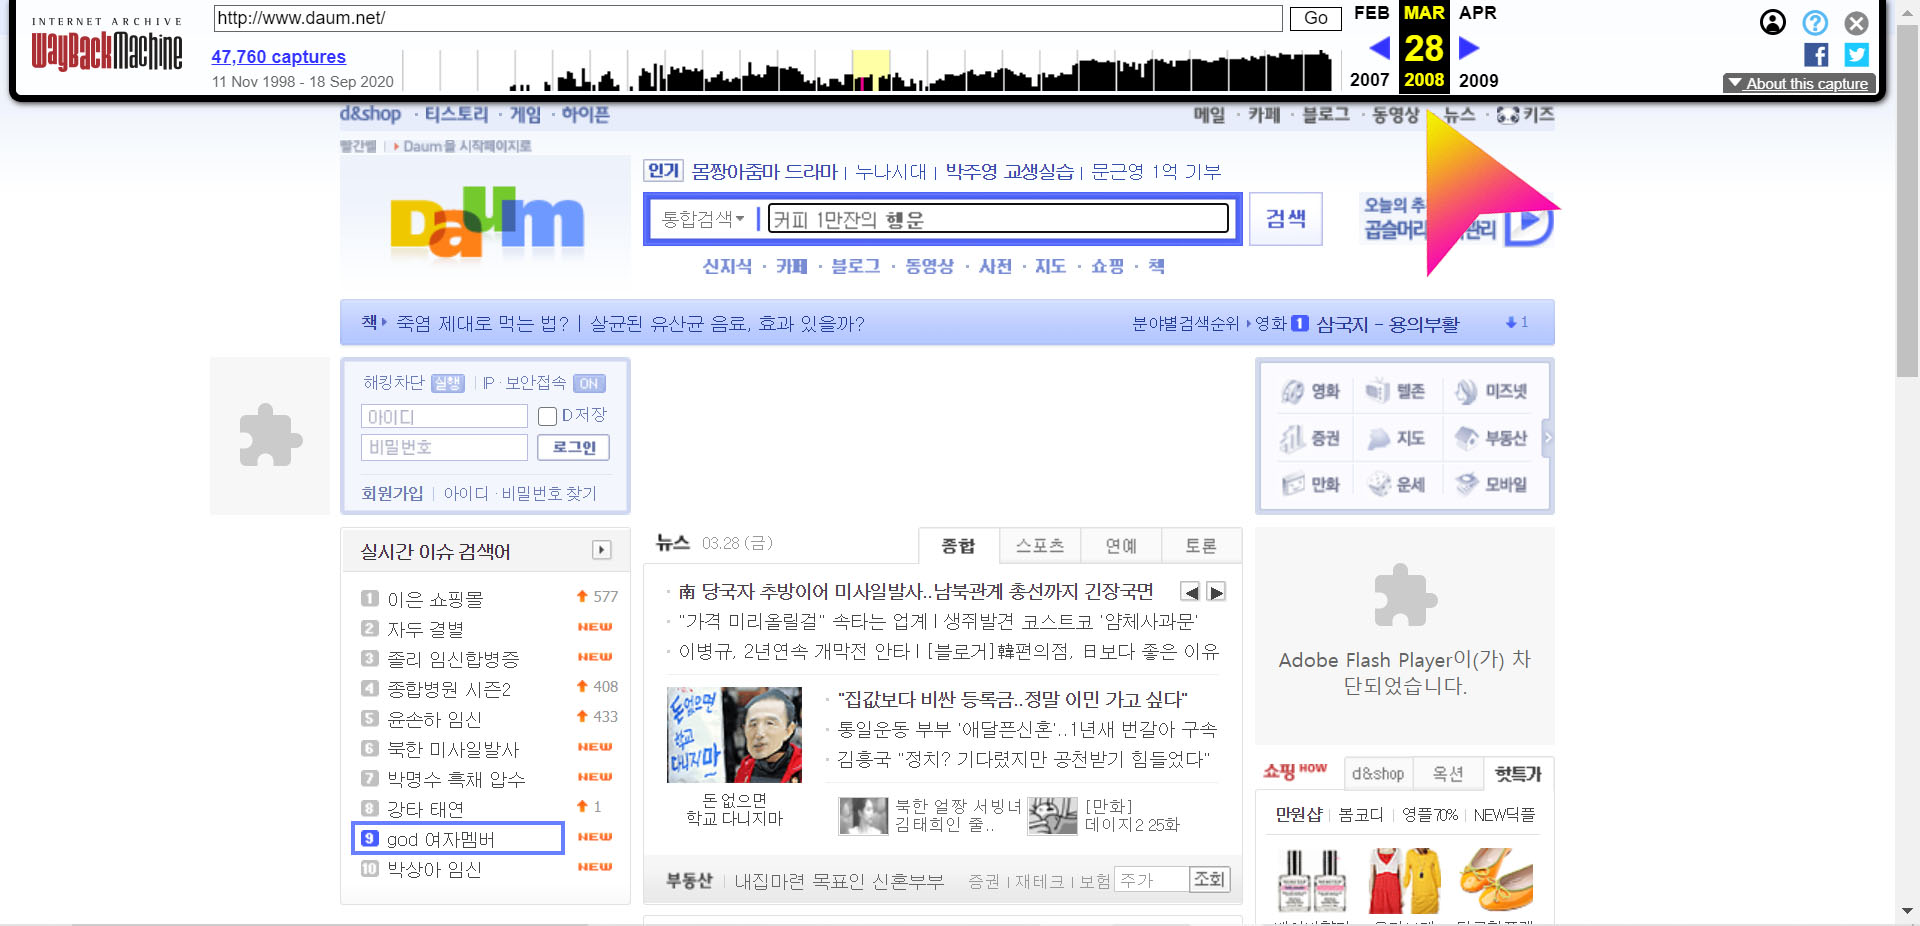Close the Wayback toolbar with X icon
This screenshot has width=1920, height=926.
pyautogui.click(x=1857, y=22)
